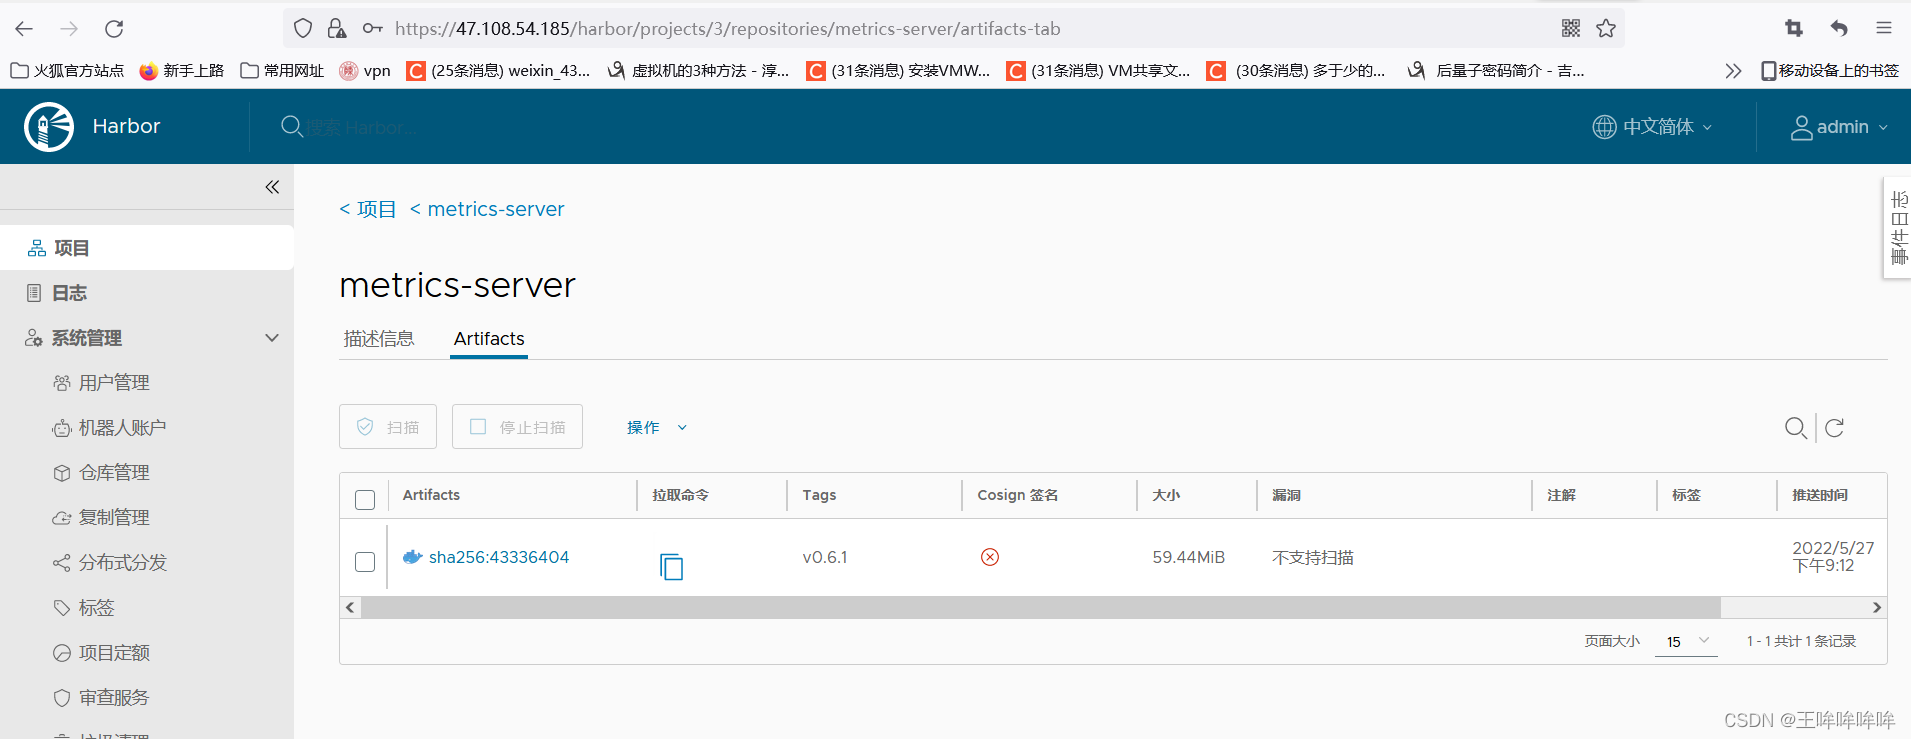Collapse the sidebar with double arrow icon
Viewport: 1911px width, 739px height.
point(272,187)
